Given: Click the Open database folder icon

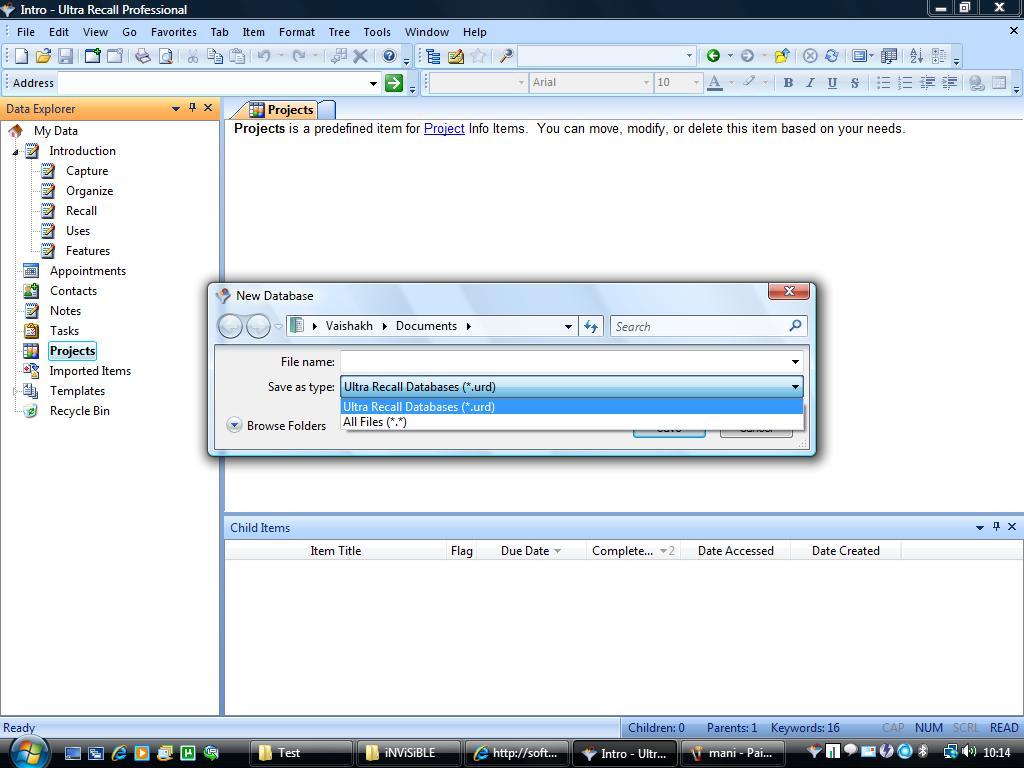Looking at the screenshot, I should 44,56.
